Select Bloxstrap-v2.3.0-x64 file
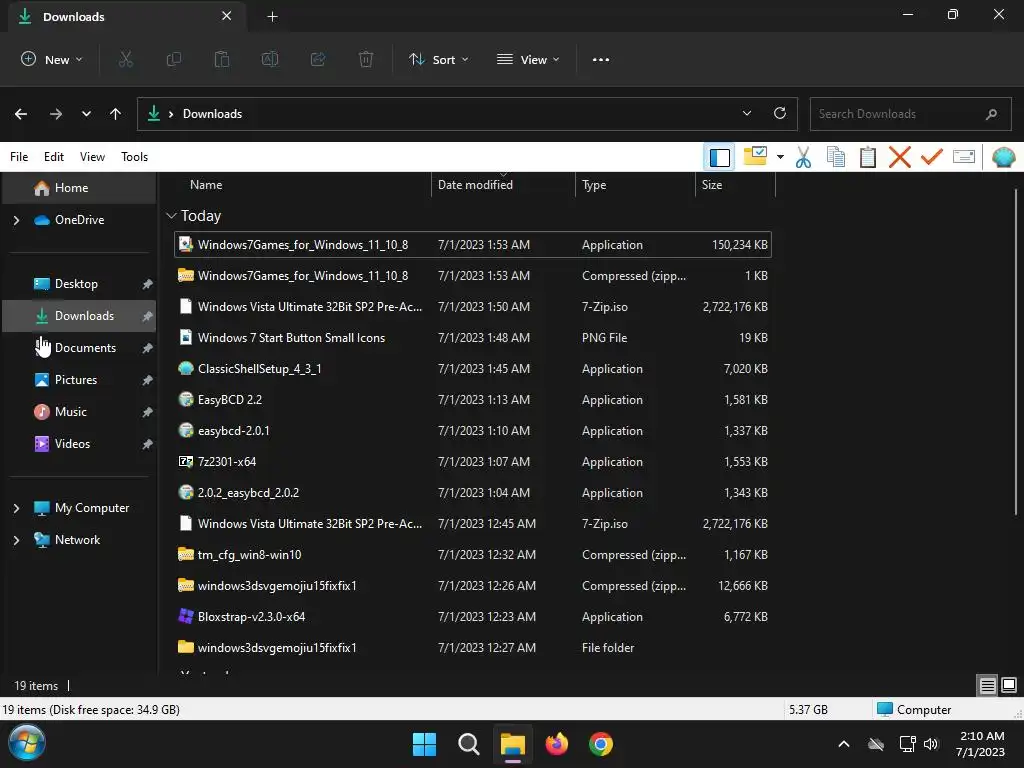The height and width of the screenshot is (768, 1024). point(473,617)
